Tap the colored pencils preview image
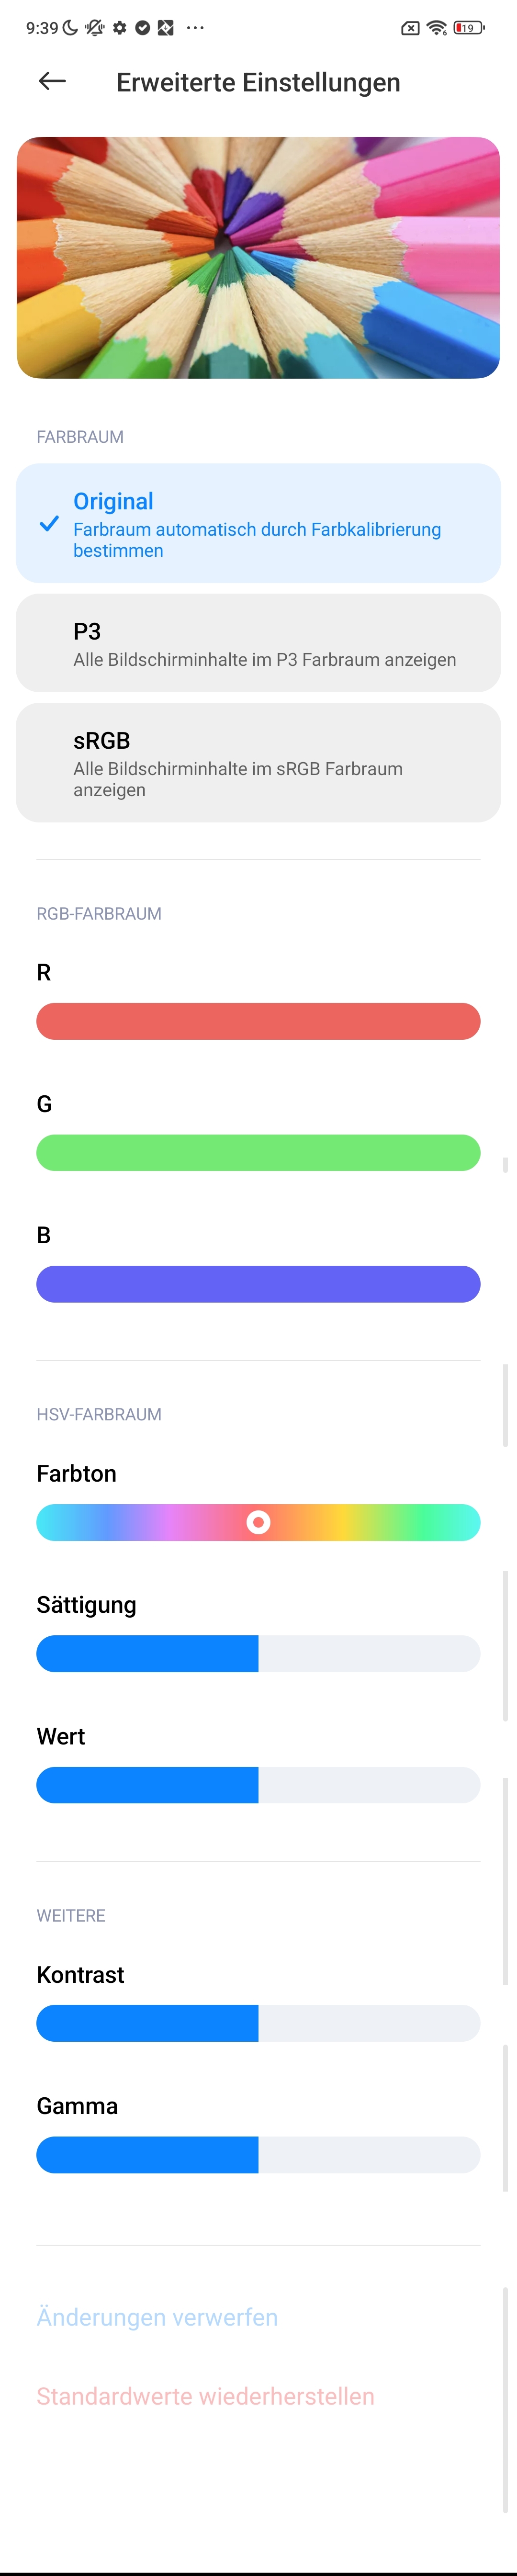Image resolution: width=517 pixels, height=2576 pixels. [258, 257]
